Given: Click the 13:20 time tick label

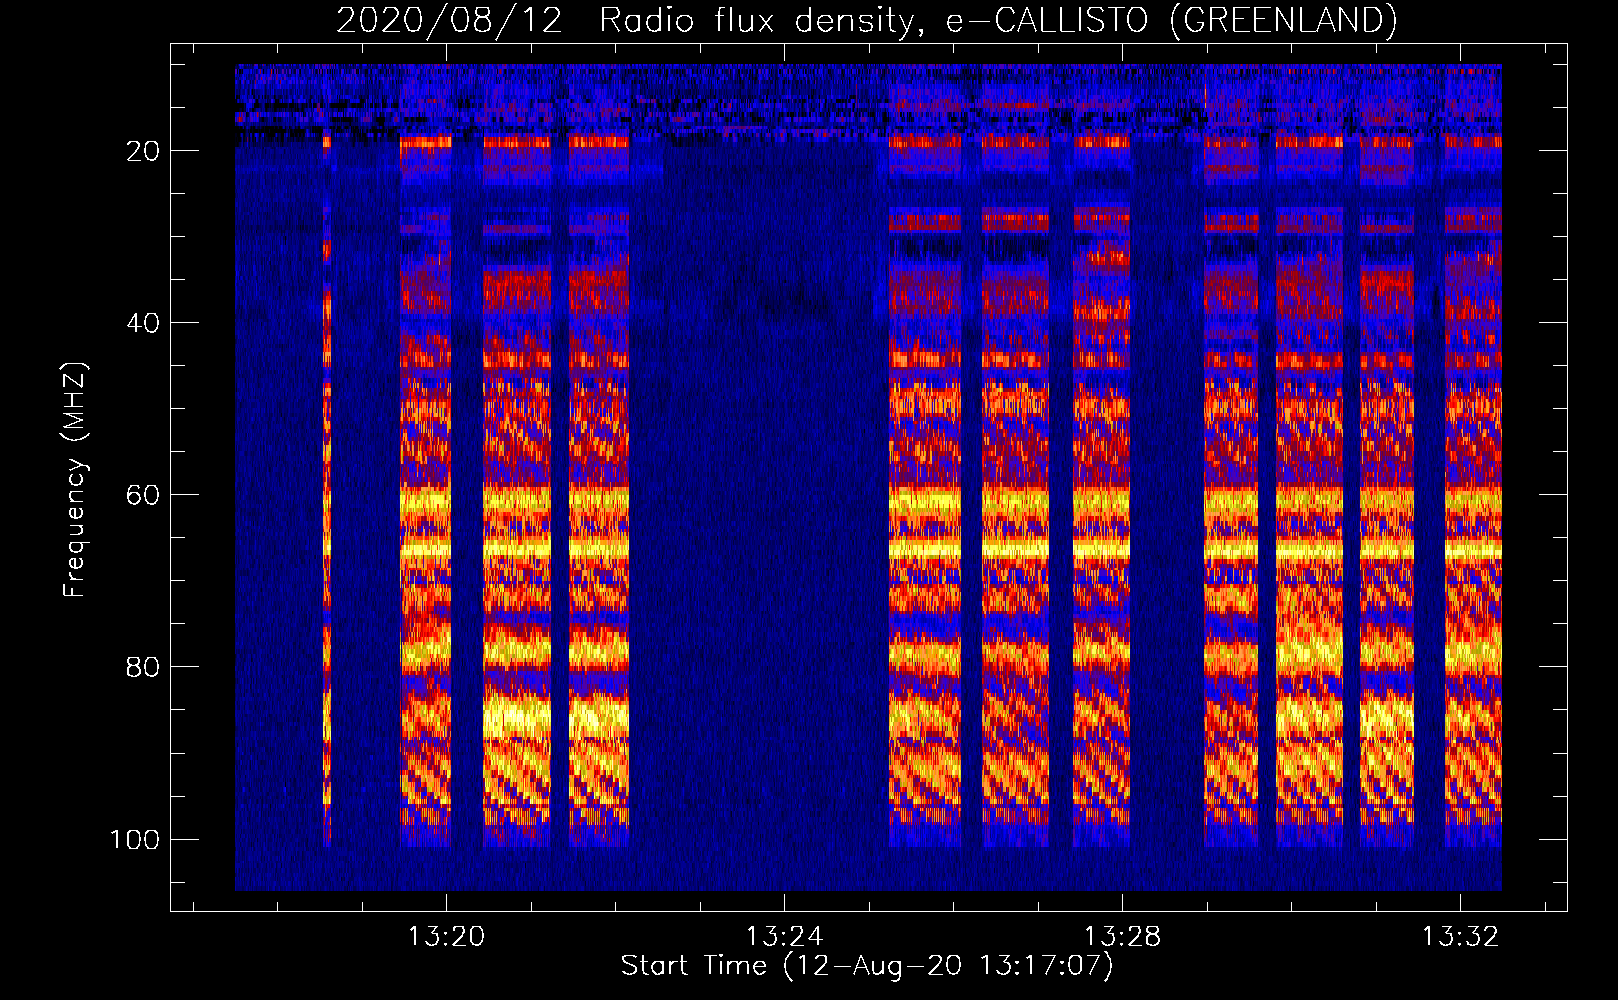Looking at the screenshot, I should tap(446, 936).
